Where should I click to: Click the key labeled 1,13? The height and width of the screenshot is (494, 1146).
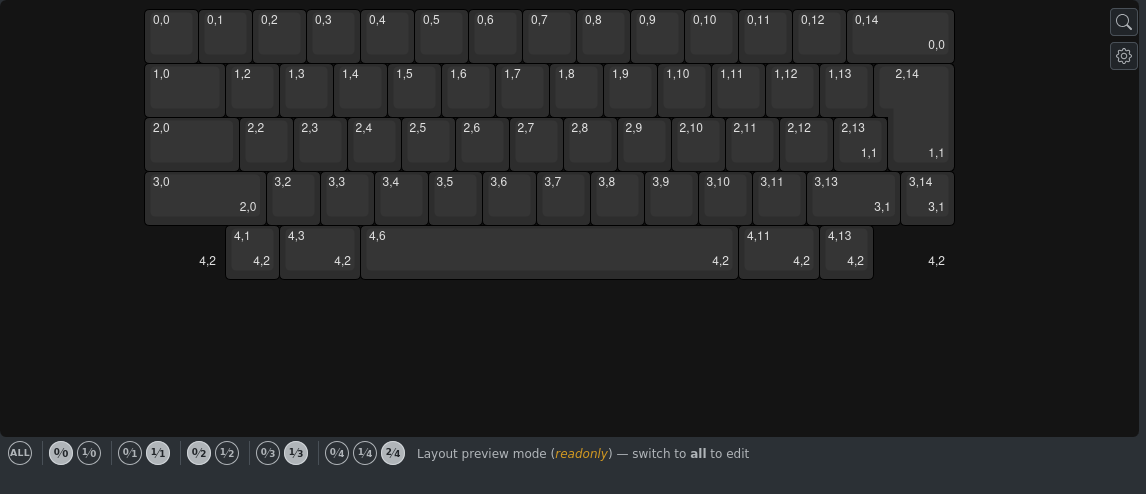pos(846,90)
